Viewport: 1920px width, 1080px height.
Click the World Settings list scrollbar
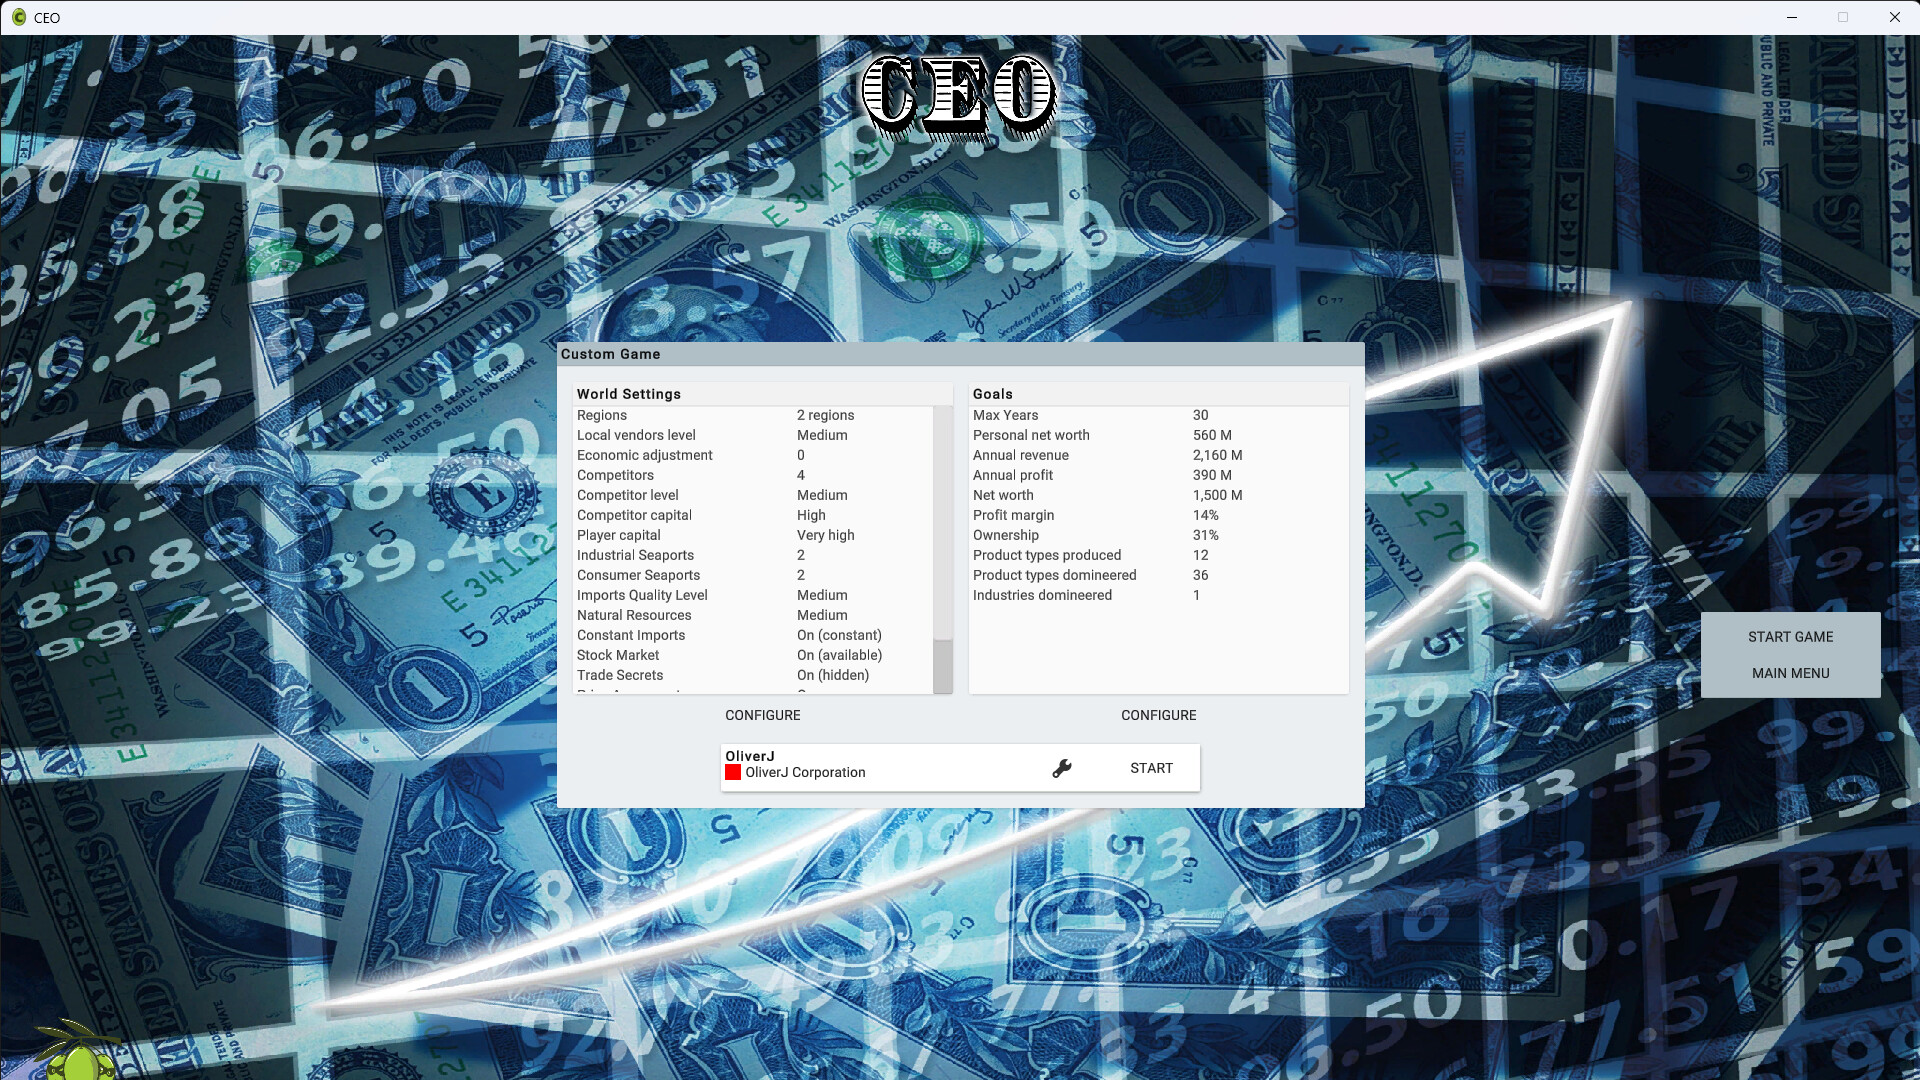[943, 660]
